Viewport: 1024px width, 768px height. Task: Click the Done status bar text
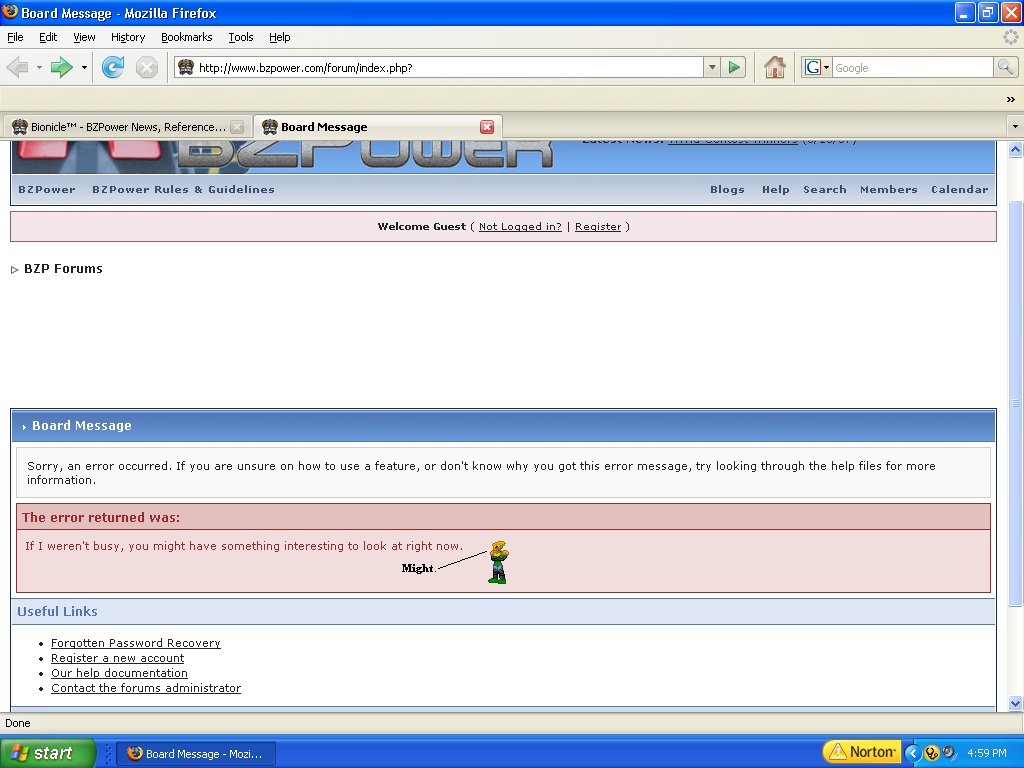[x=18, y=723]
